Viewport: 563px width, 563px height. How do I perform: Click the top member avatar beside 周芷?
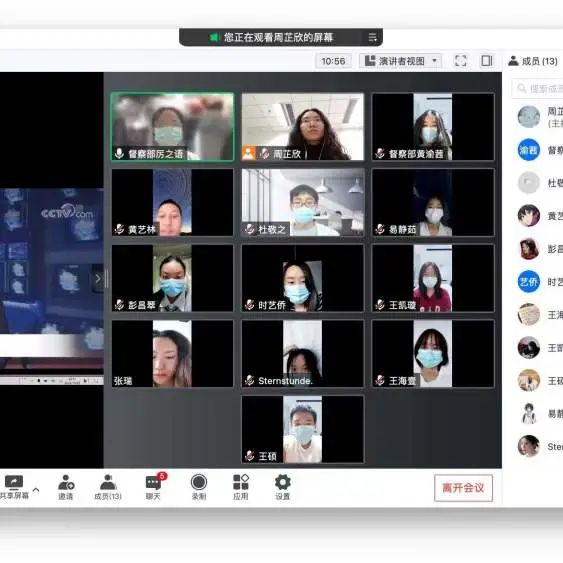529,117
